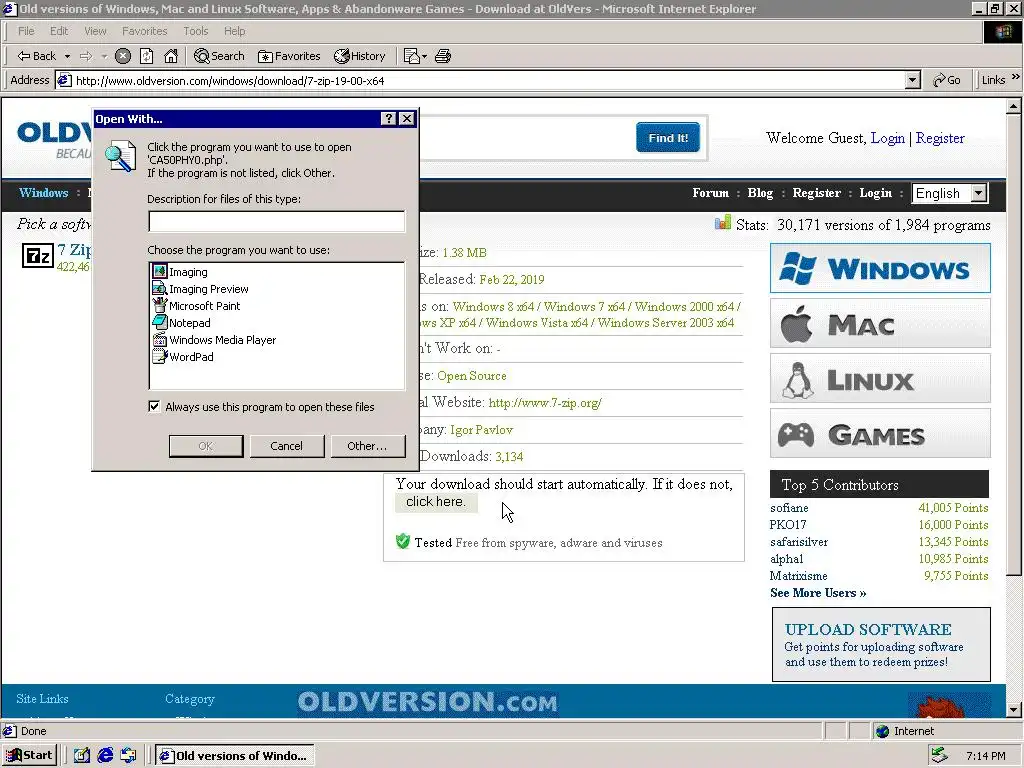Expand the Links toolbar chevron
Image resolution: width=1024 pixels, height=768 pixels.
click(x=1016, y=78)
